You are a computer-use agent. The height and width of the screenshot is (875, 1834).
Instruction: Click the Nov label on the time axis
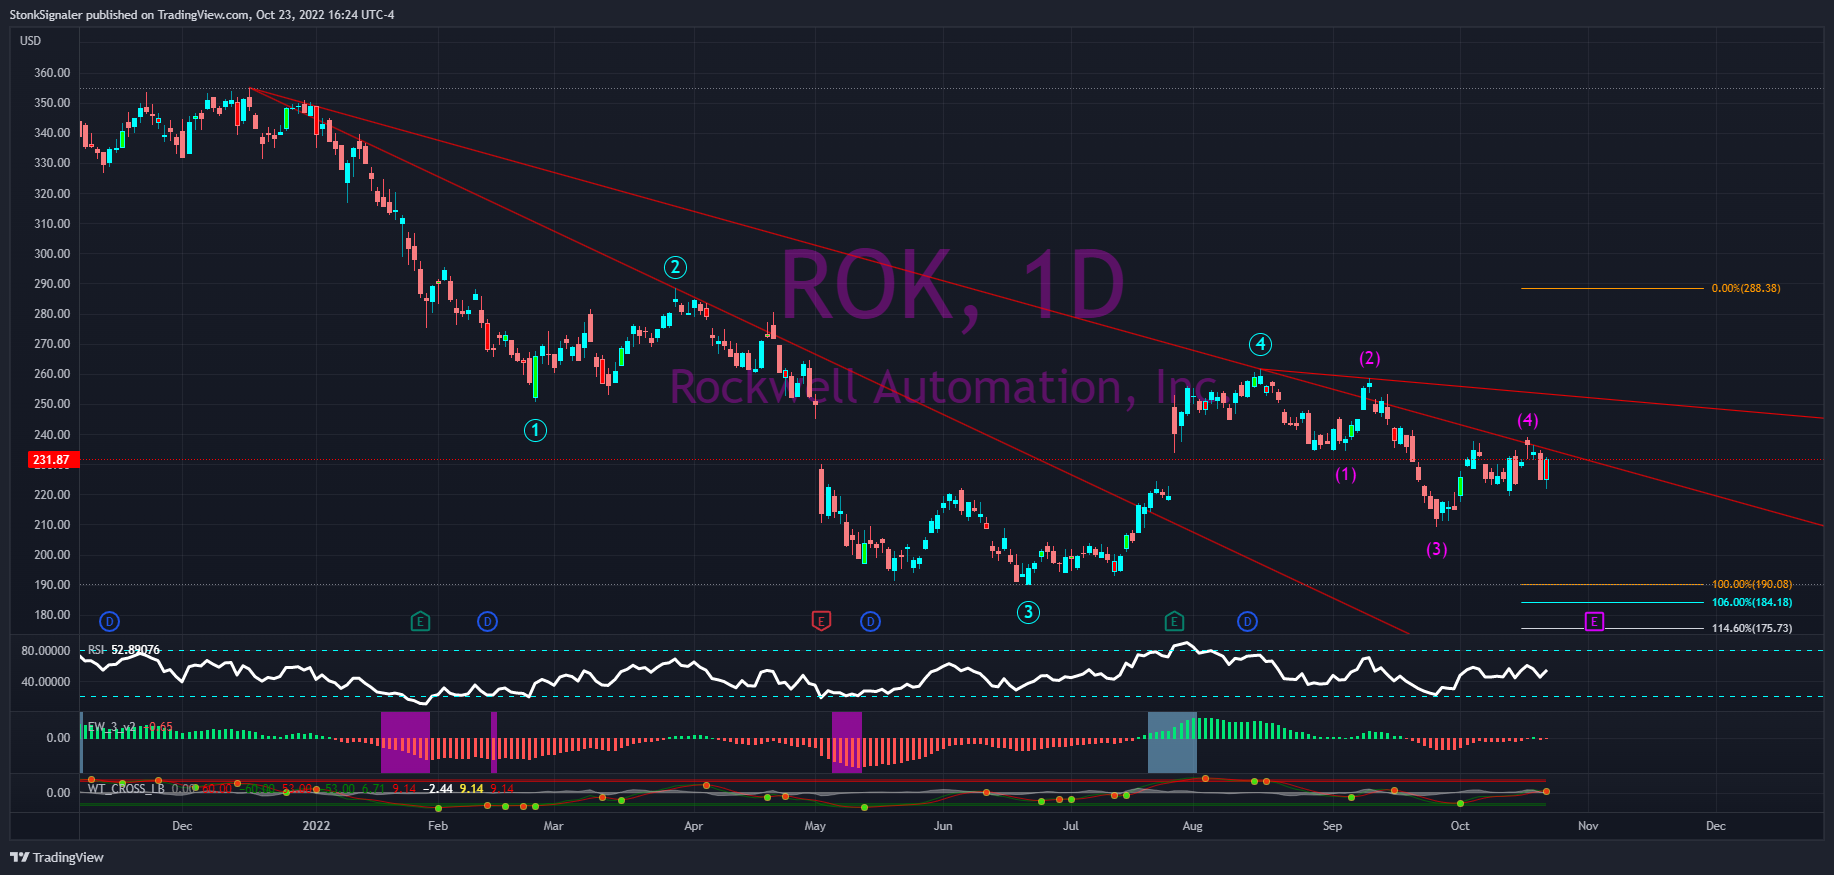tap(1588, 826)
